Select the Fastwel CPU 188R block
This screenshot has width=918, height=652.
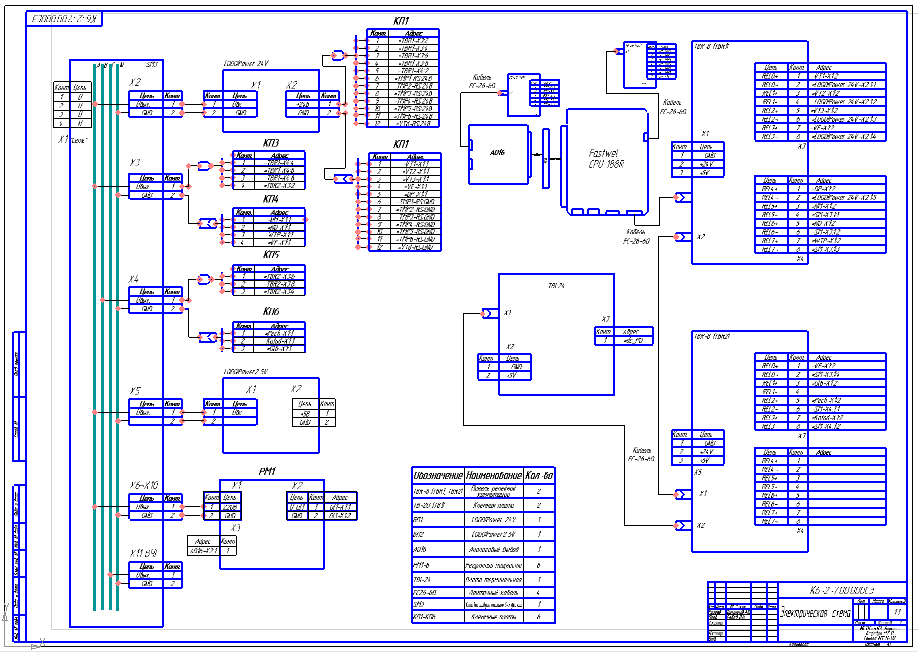607,162
